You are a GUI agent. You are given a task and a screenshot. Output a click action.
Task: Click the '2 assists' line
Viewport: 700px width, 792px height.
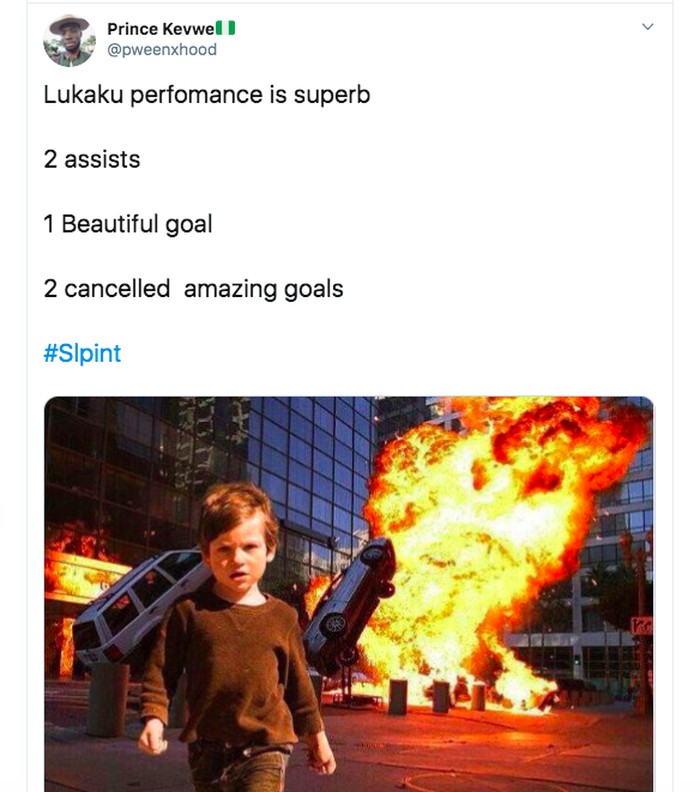point(92,159)
